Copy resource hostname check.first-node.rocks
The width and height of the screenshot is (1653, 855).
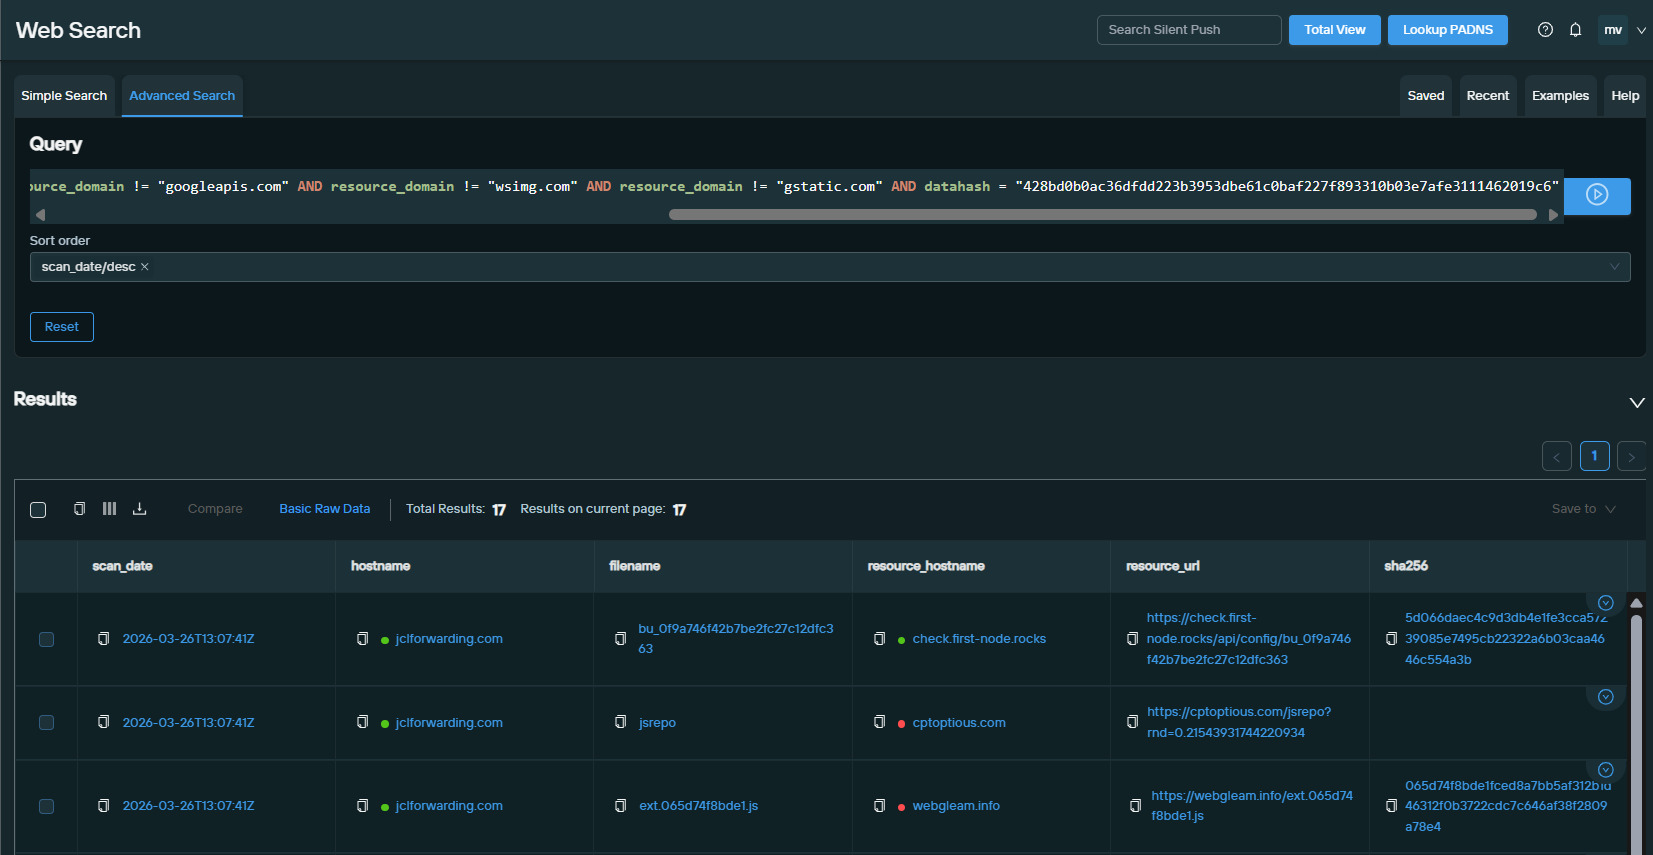(x=879, y=639)
